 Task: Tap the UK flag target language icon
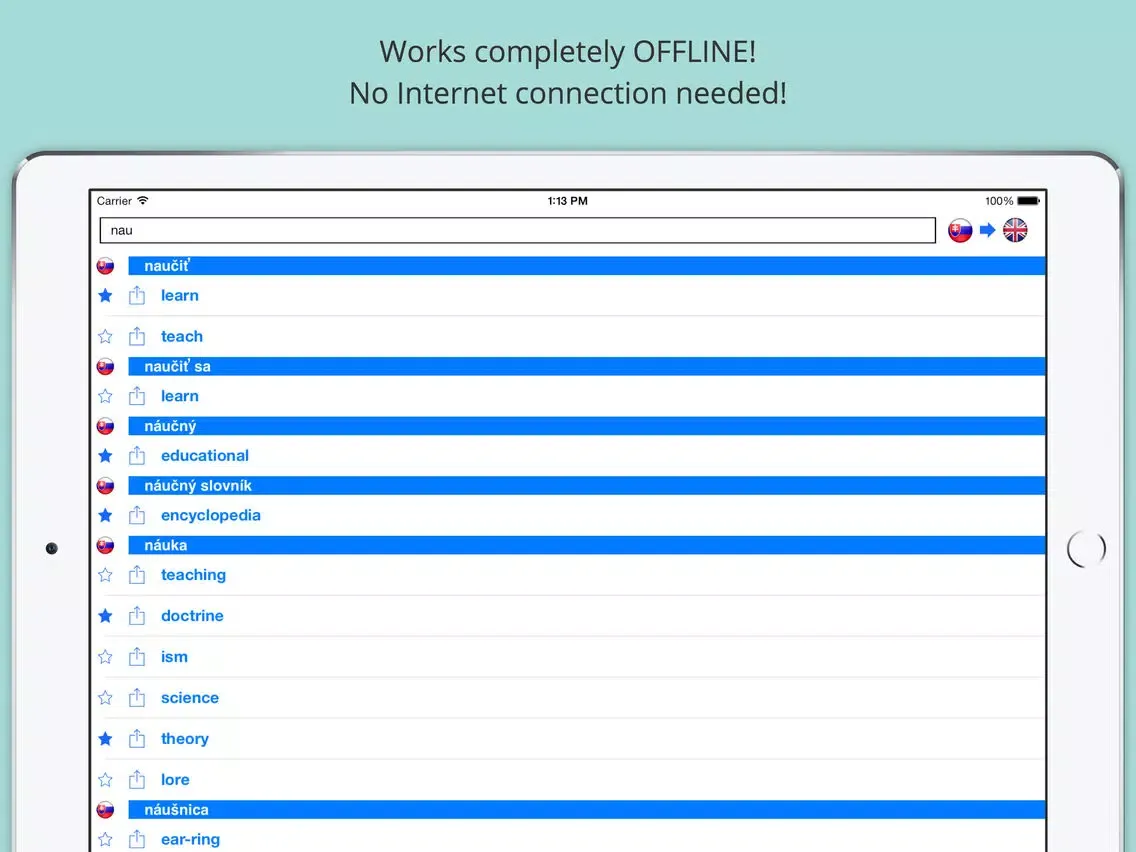click(x=1015, y=230)
